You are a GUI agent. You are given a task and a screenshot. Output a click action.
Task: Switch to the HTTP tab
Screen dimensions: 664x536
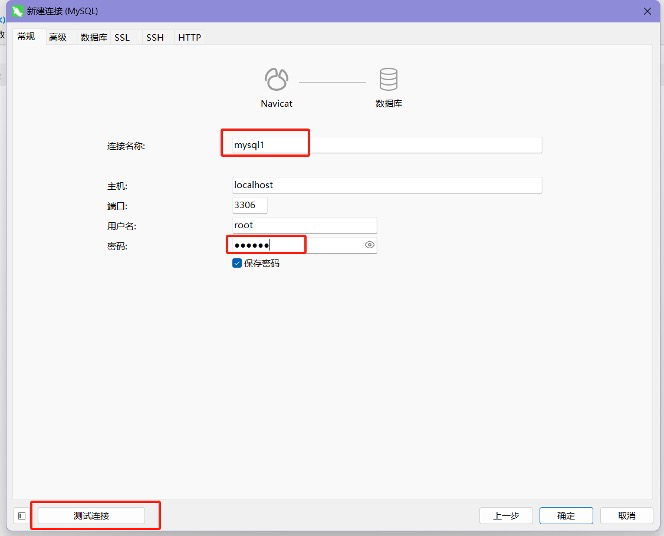189,37
